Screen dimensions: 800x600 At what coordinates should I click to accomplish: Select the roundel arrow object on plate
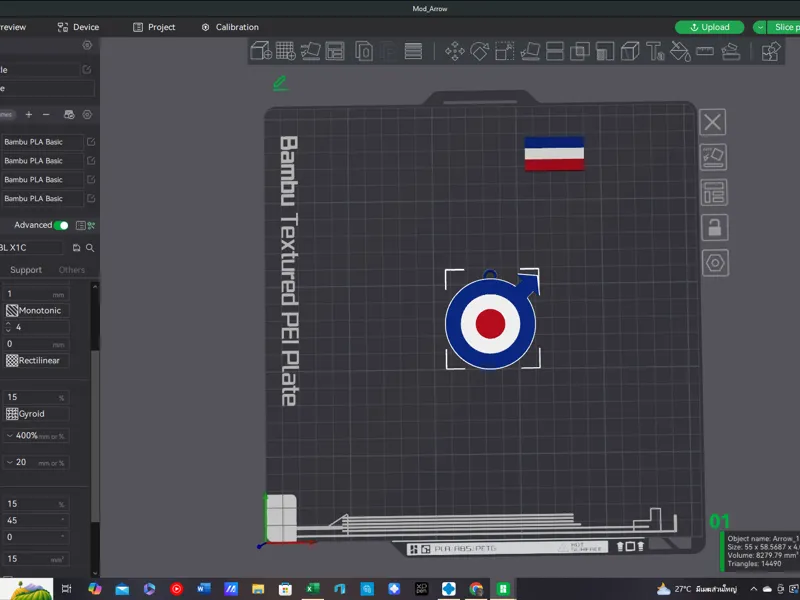click(x=491, y=322)
